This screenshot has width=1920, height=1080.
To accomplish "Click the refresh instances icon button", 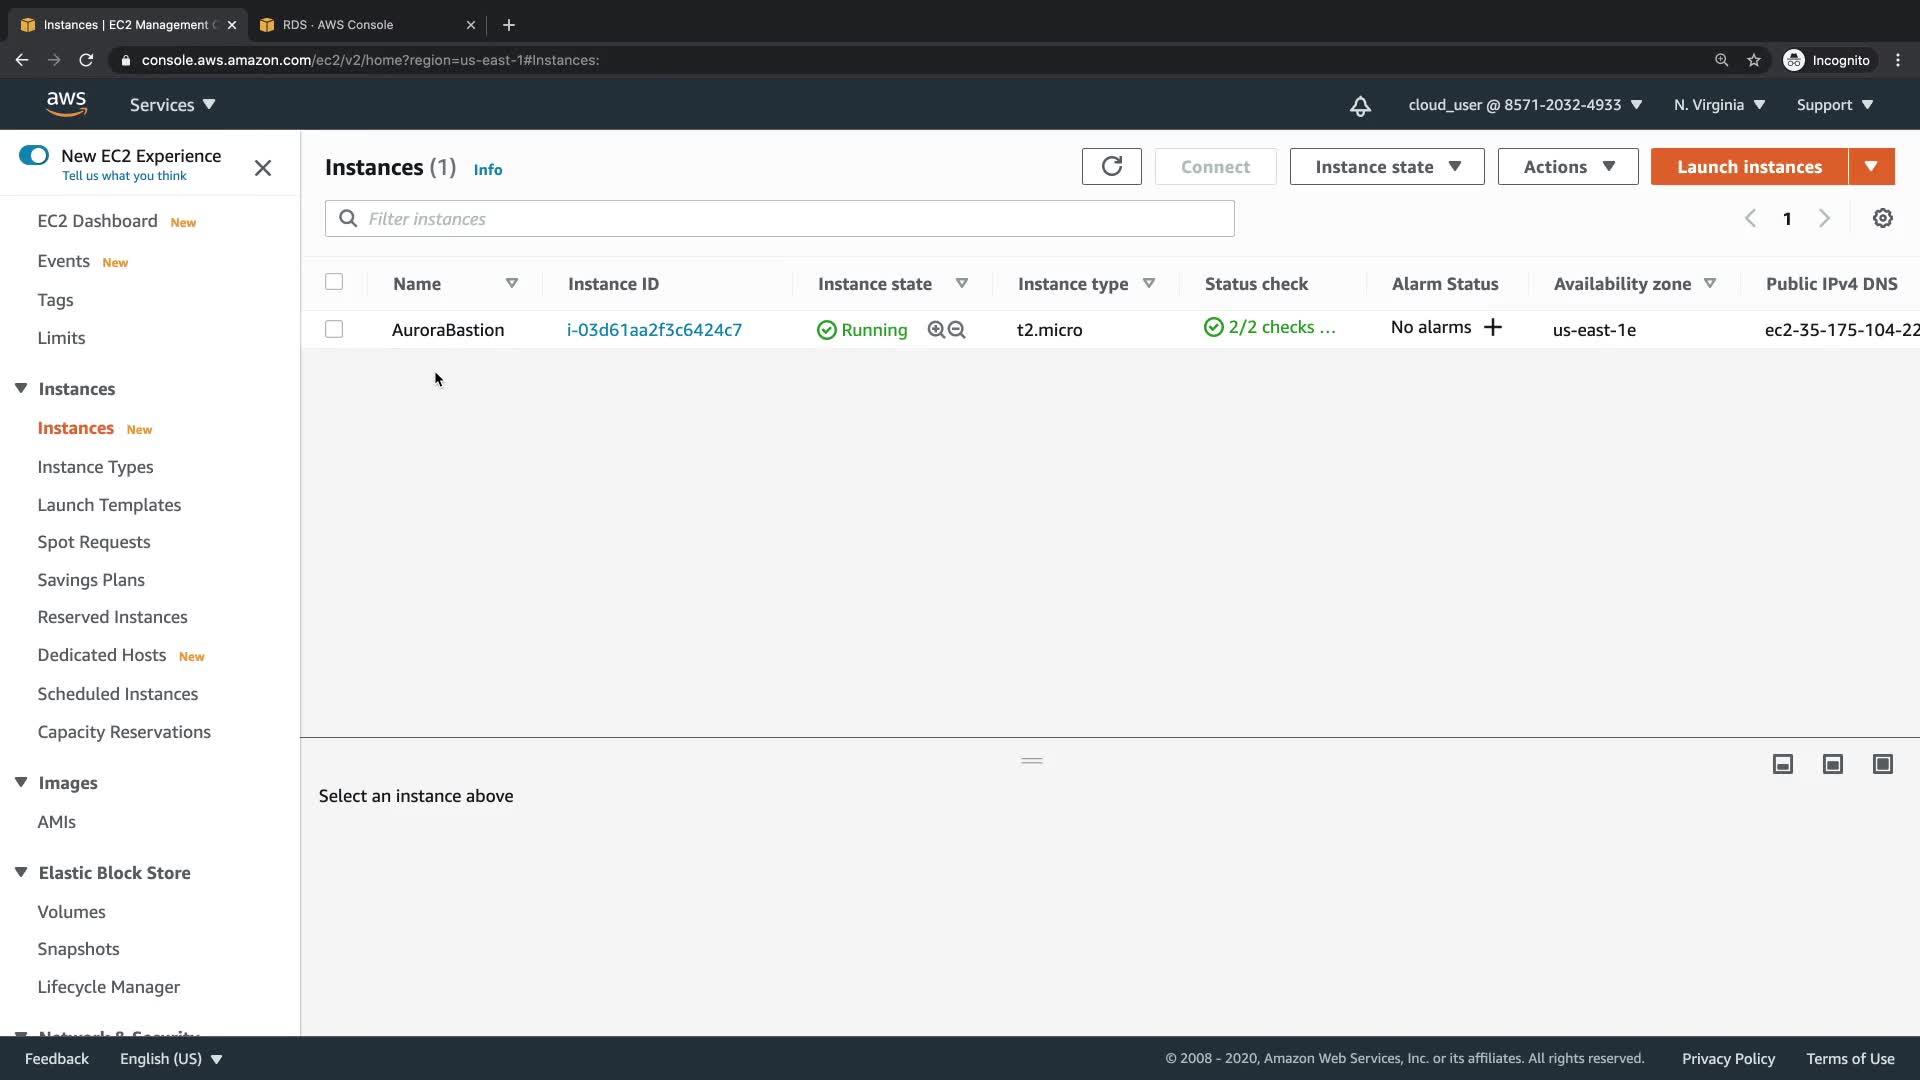I will [x=1111, y=167].
